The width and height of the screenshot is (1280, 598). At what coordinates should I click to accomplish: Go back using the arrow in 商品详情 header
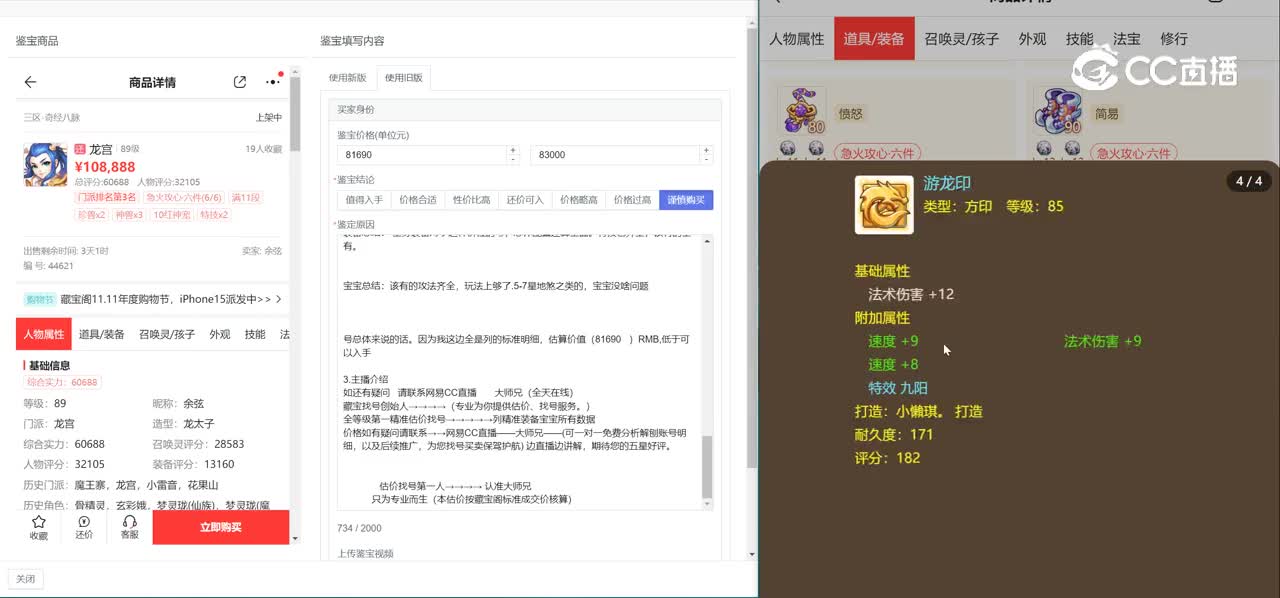30,82
